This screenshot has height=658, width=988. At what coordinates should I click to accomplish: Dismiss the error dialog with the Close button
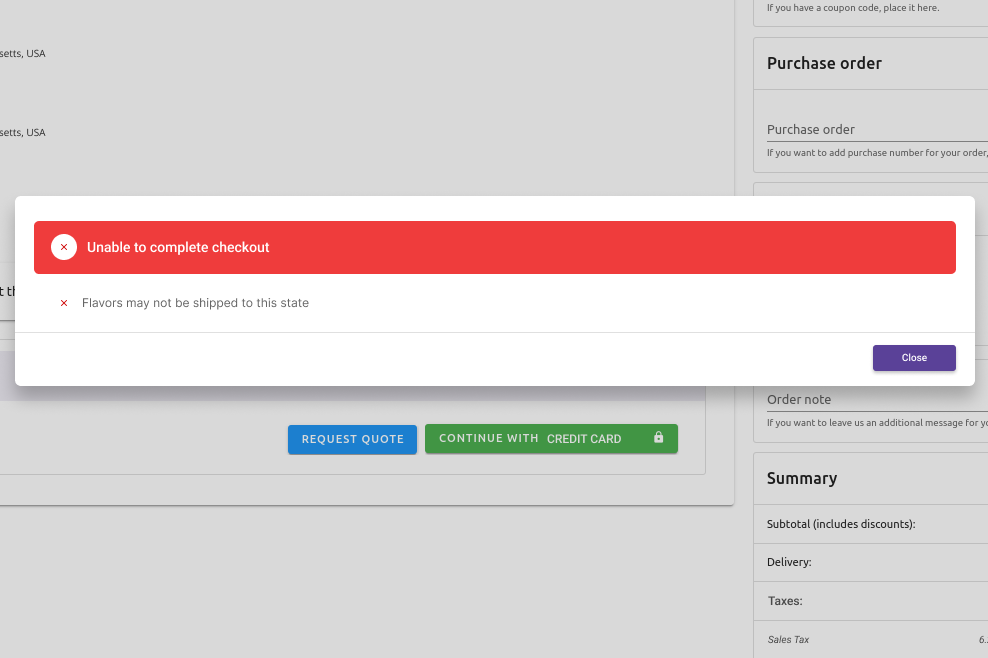pyautogui.click(x=913, y=358)
